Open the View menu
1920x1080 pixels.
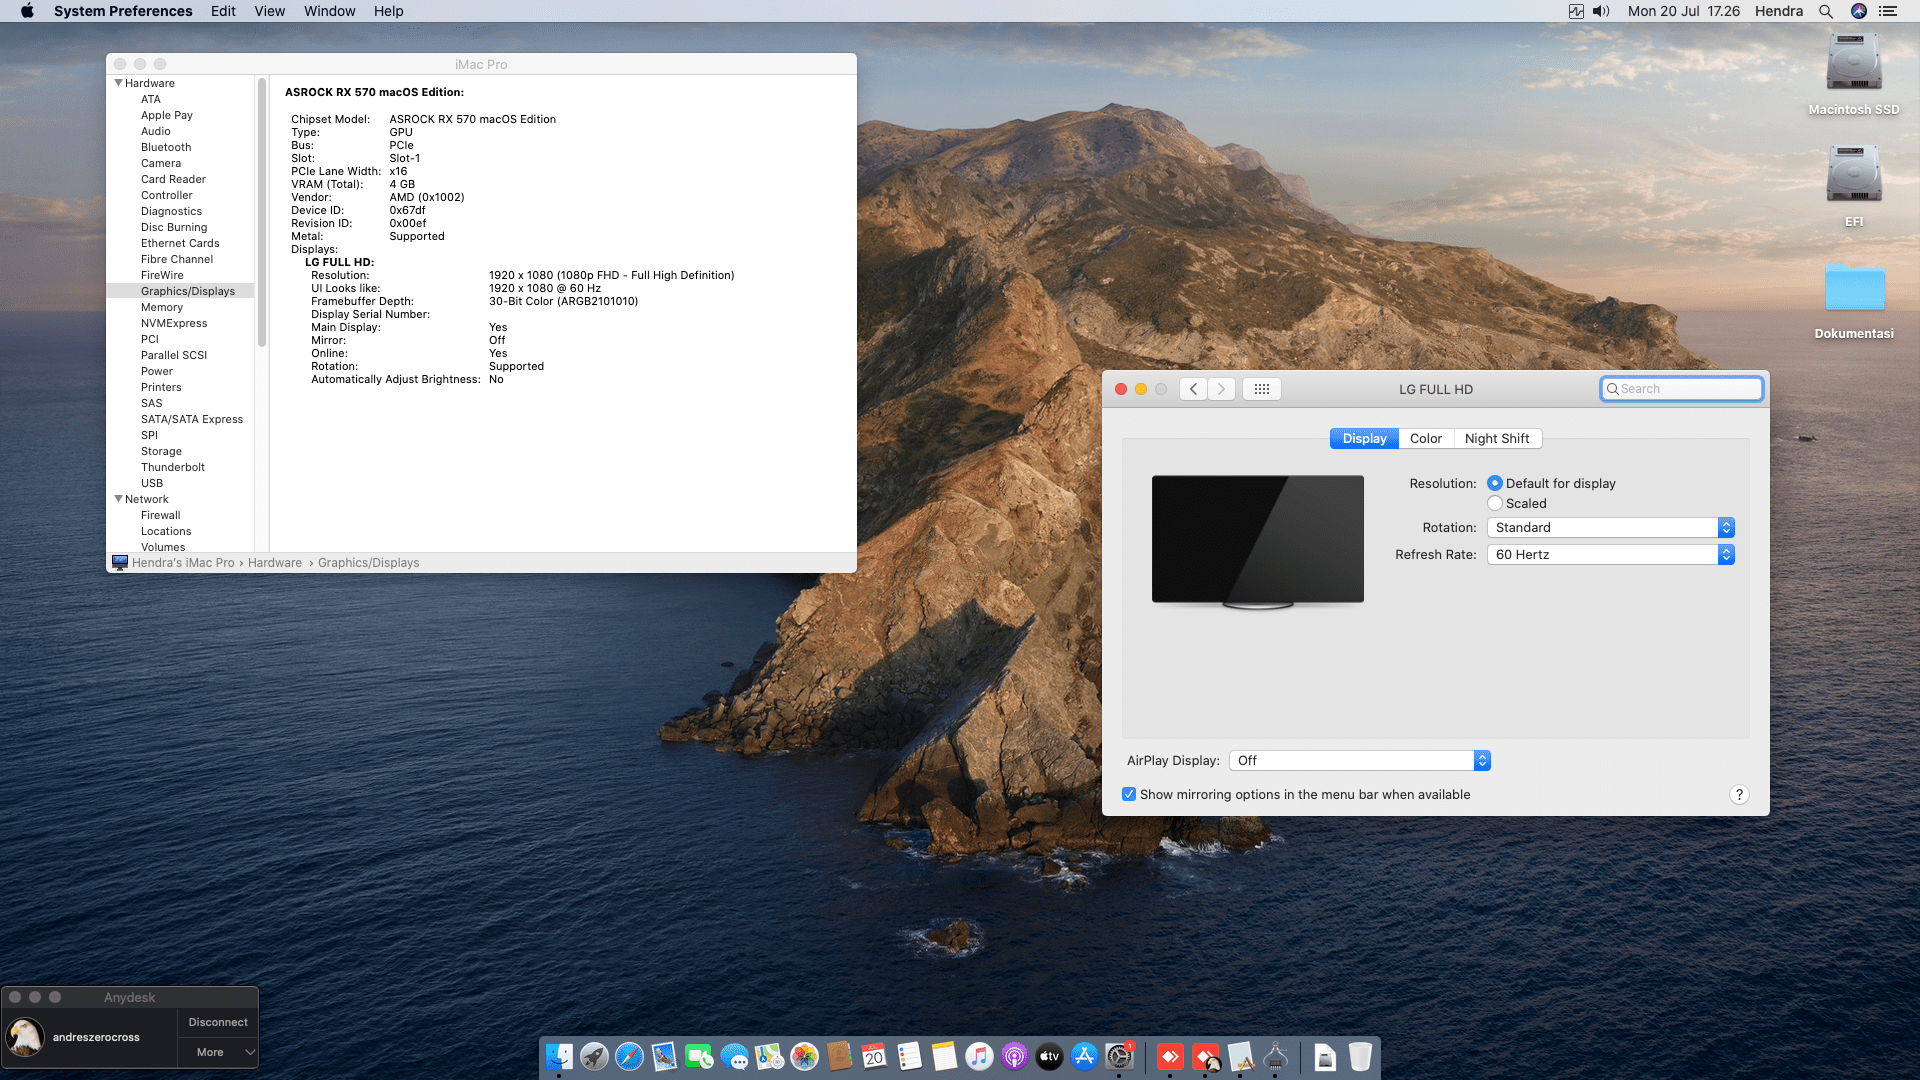(x=269, y=11)
